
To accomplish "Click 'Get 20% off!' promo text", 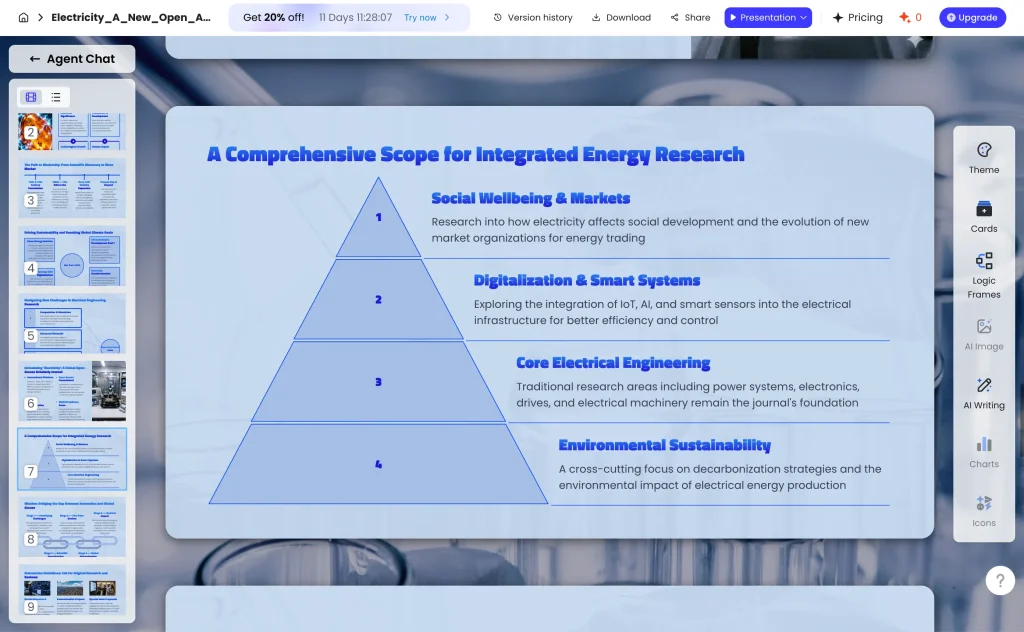I will pyautogui.click(x=274, y=18).
